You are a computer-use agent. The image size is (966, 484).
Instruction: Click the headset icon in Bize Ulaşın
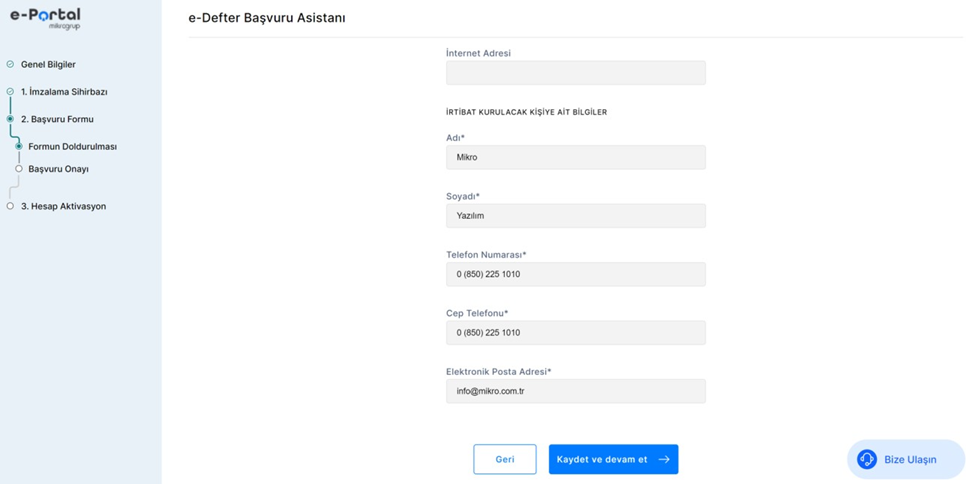(867, 459)
